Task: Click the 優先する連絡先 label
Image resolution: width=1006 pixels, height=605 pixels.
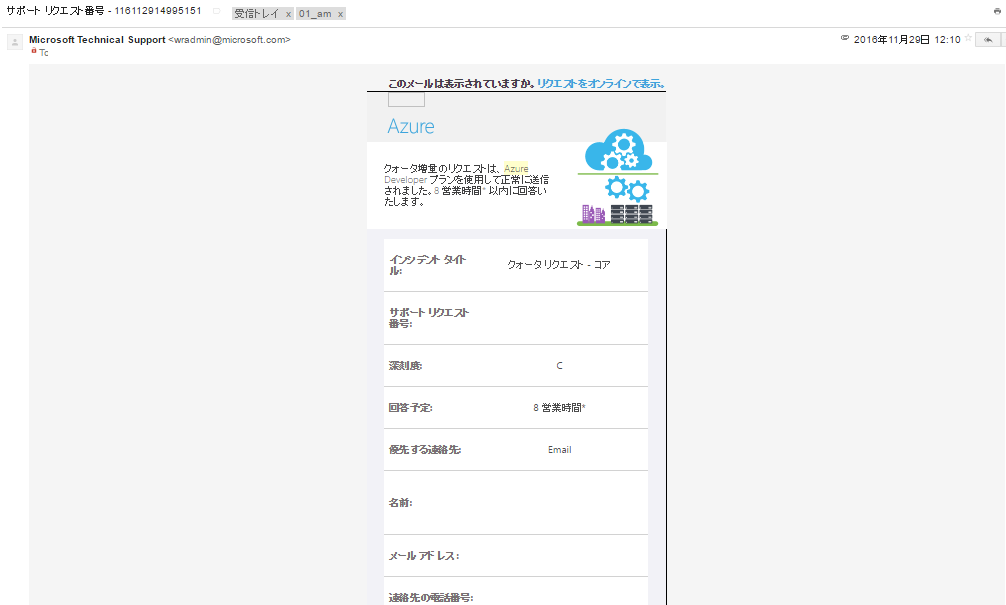Action: 425,450
